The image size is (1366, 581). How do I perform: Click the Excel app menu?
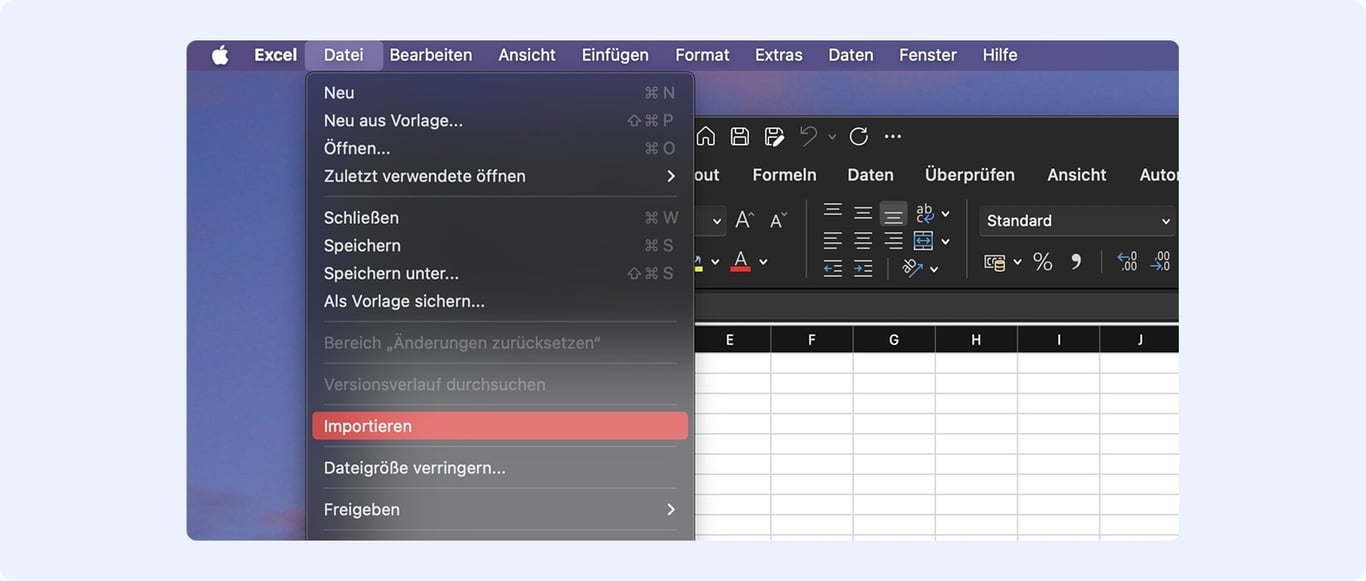tap(276, 55)
